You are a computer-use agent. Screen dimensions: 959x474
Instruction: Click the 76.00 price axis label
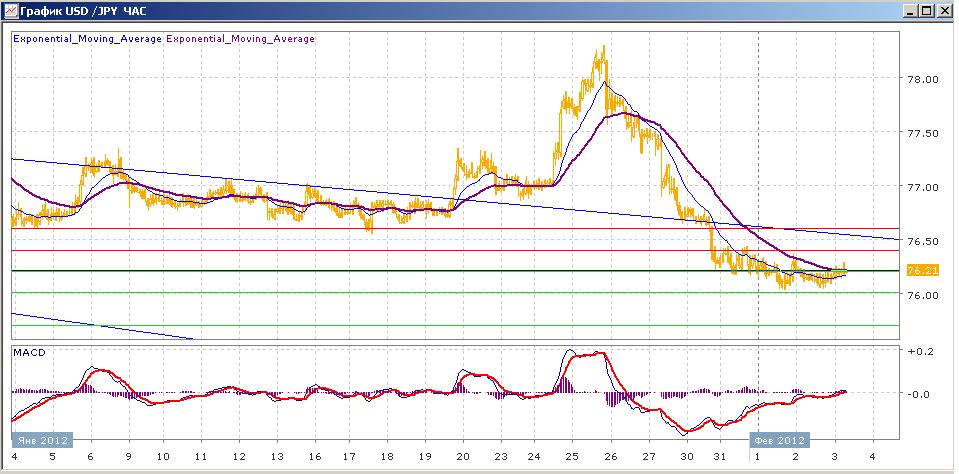(x=925, y=295)
